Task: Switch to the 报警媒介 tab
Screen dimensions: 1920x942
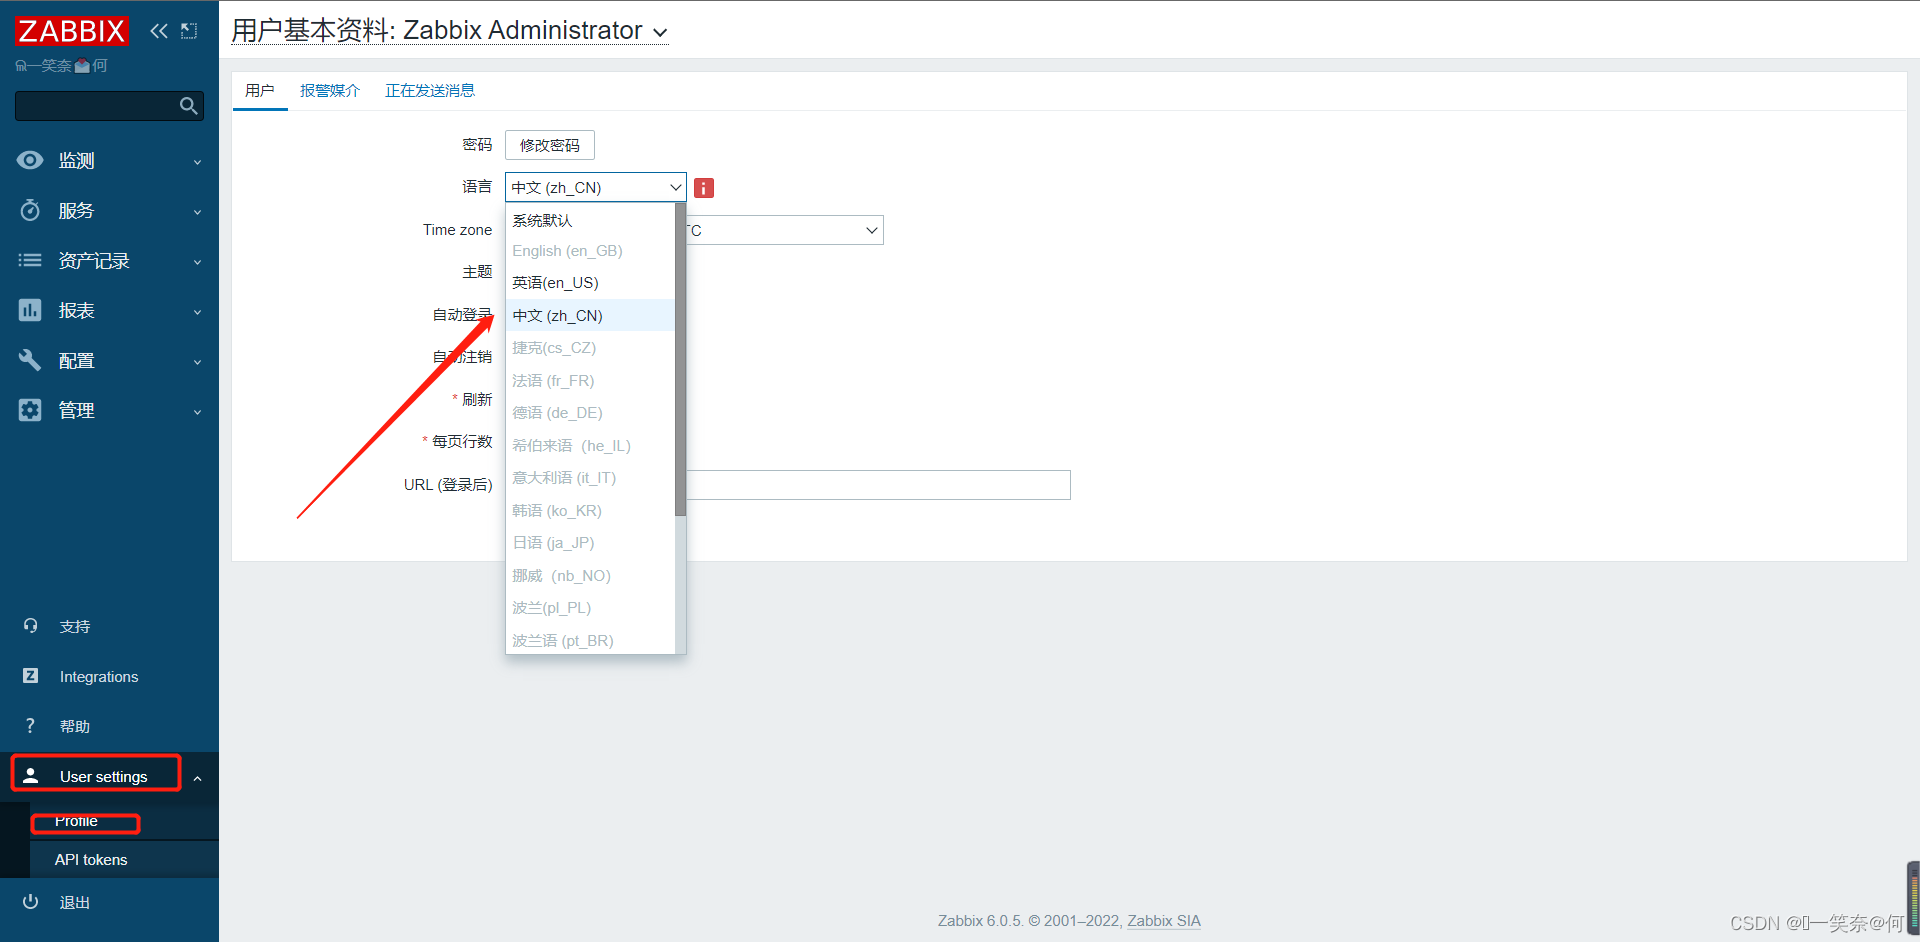Action: (330, 90)
